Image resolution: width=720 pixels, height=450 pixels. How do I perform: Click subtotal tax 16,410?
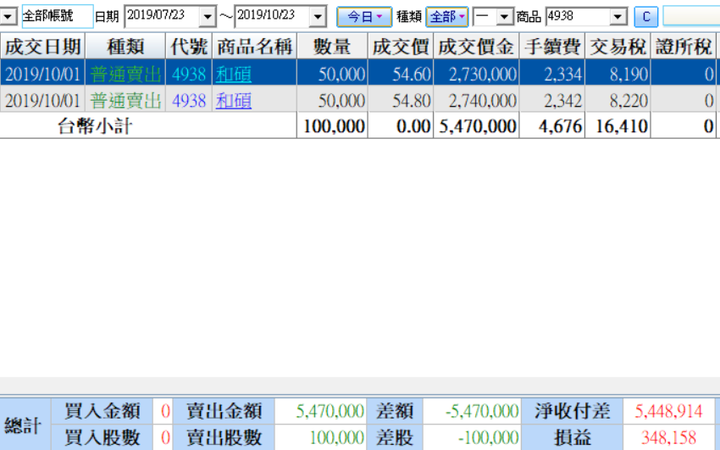coord(622,126)
